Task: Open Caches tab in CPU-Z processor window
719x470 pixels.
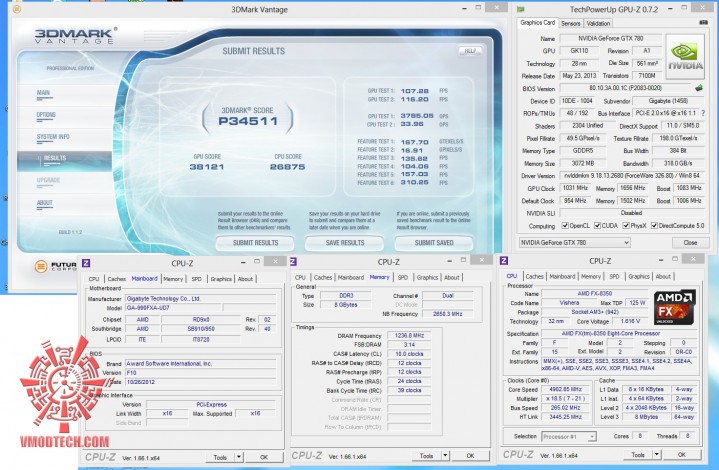Action: [534, 276]
